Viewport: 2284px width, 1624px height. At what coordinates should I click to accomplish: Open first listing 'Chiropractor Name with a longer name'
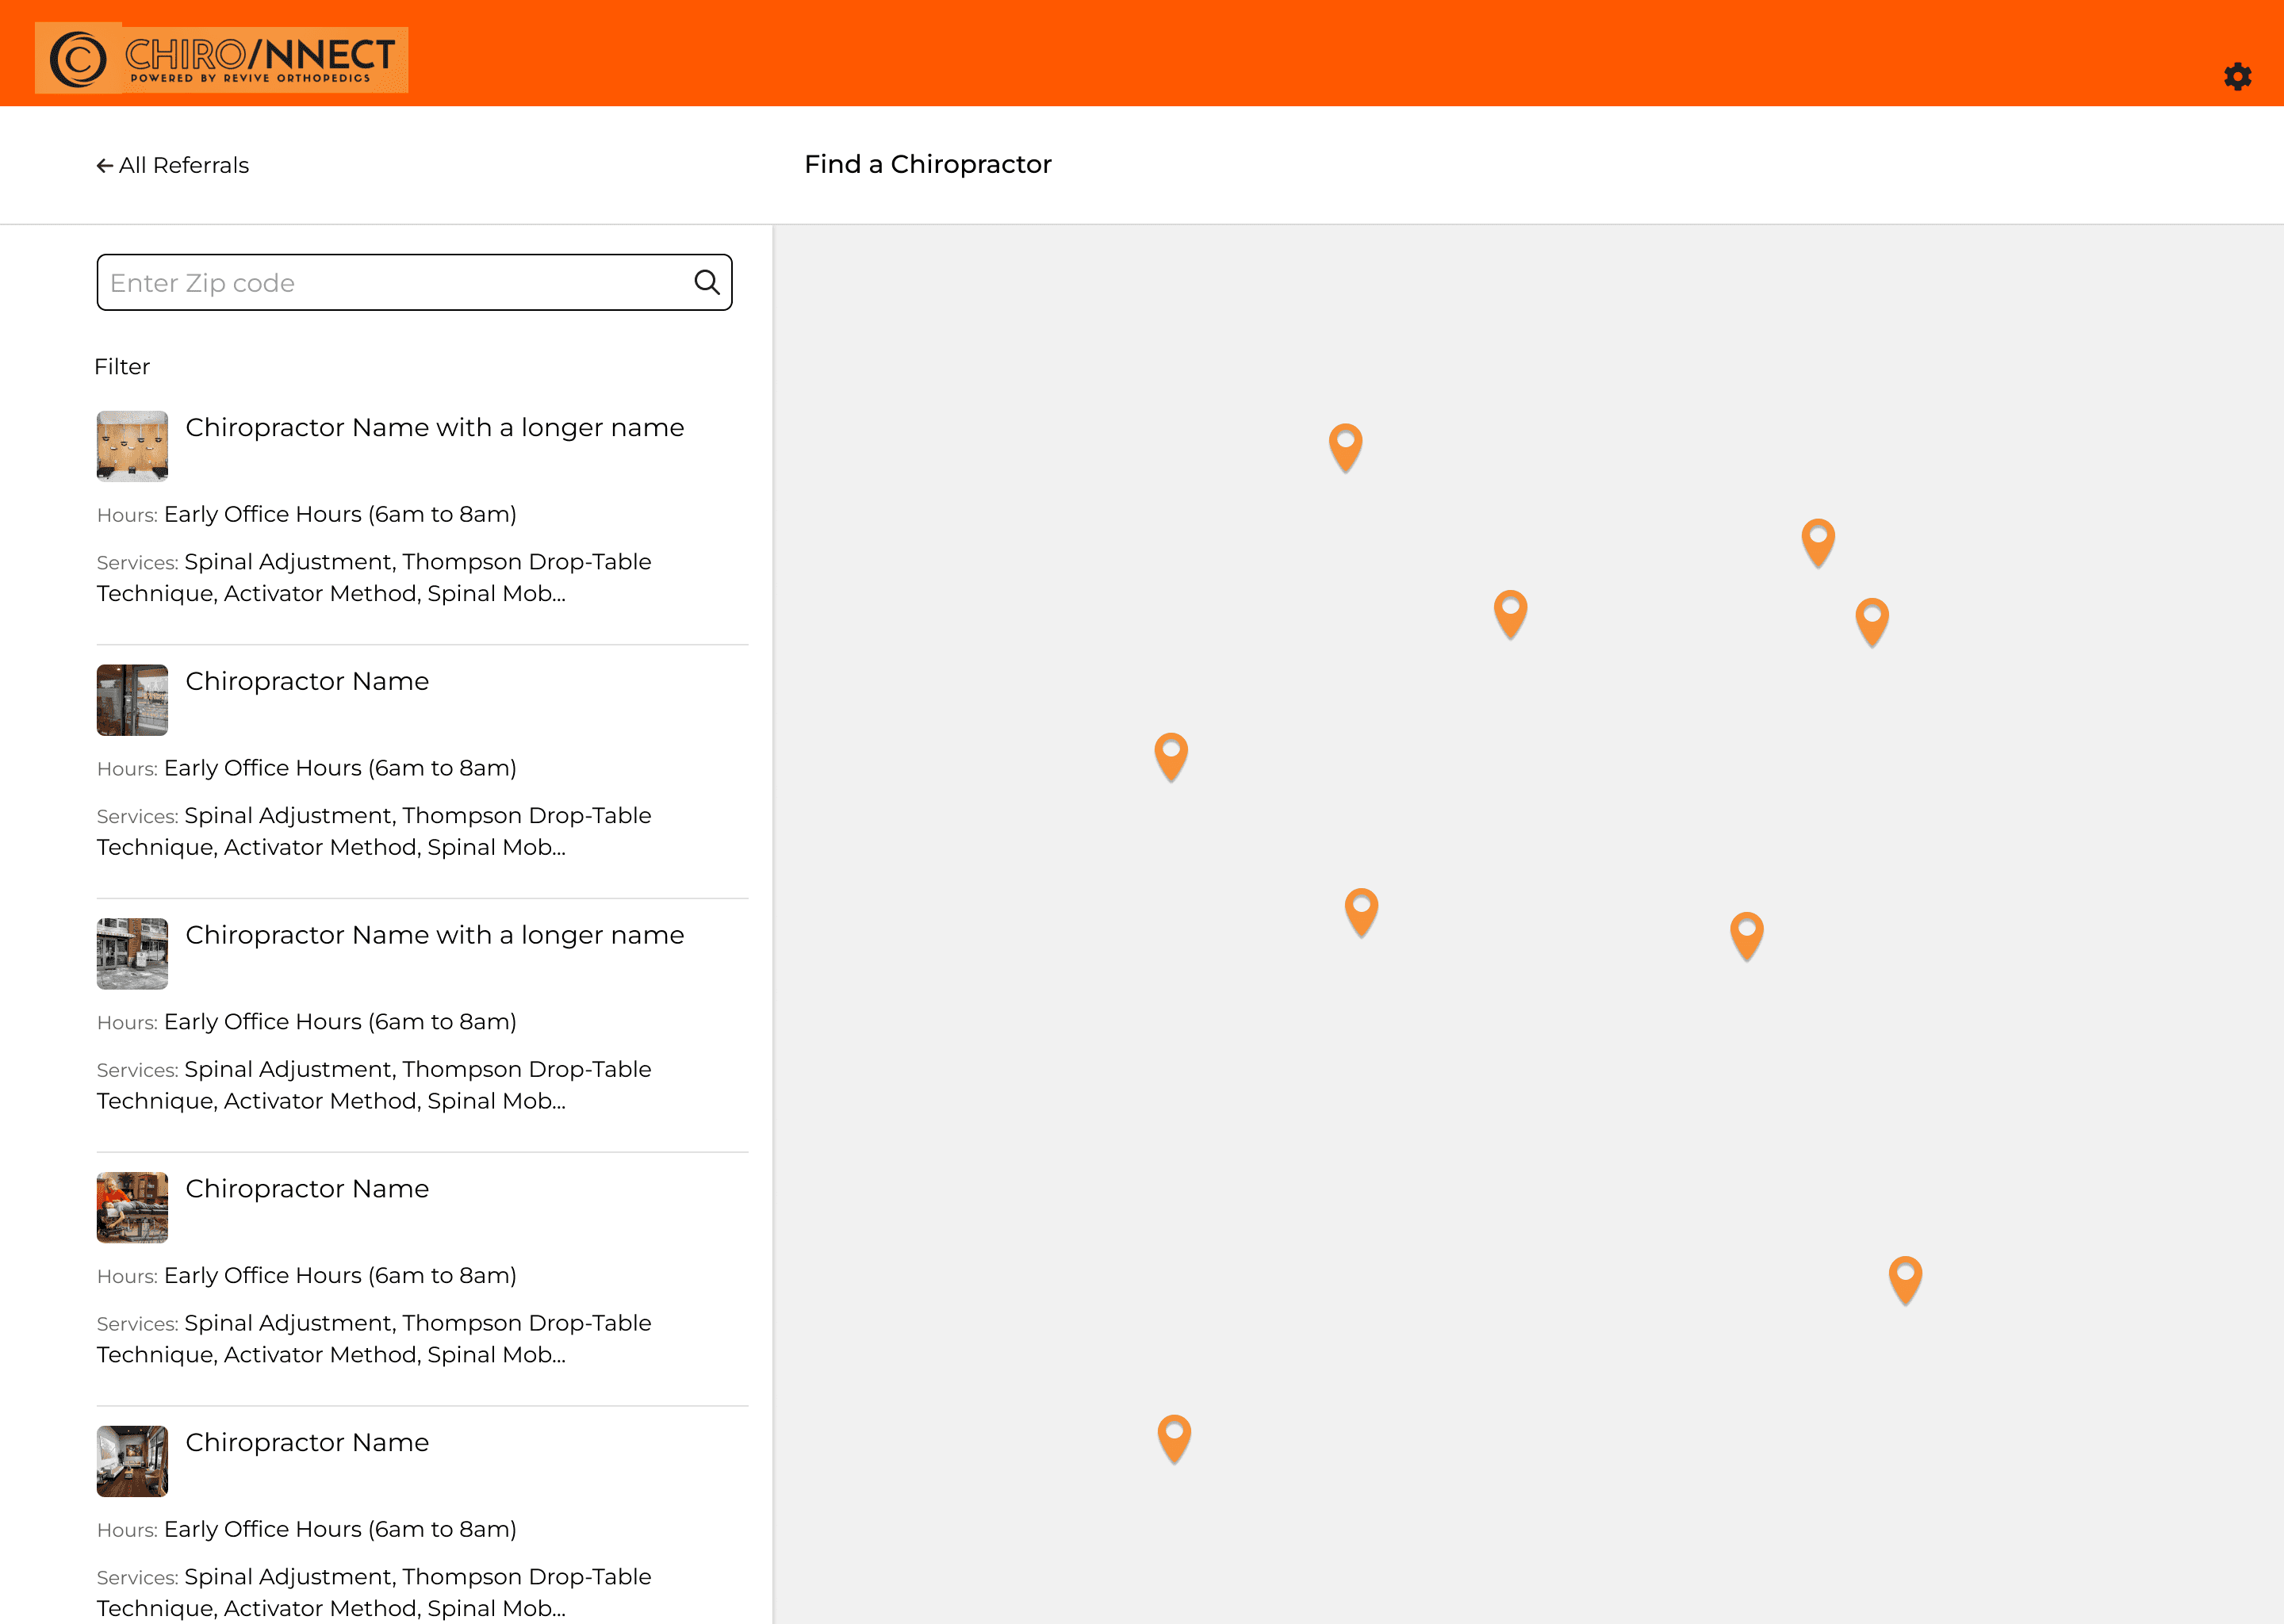[x=435, y=428]
